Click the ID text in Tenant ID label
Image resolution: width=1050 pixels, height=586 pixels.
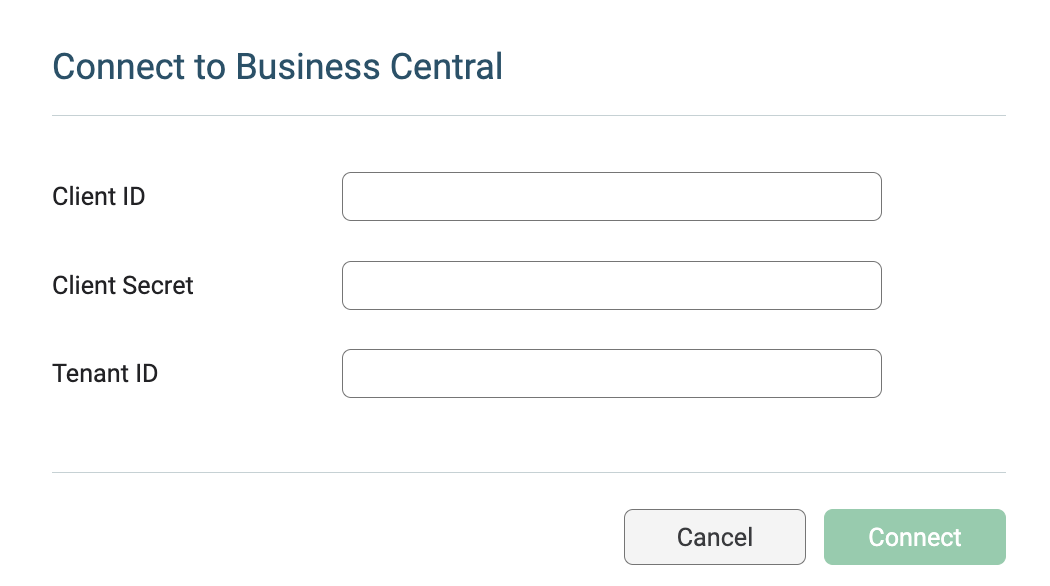coord(146,373)
